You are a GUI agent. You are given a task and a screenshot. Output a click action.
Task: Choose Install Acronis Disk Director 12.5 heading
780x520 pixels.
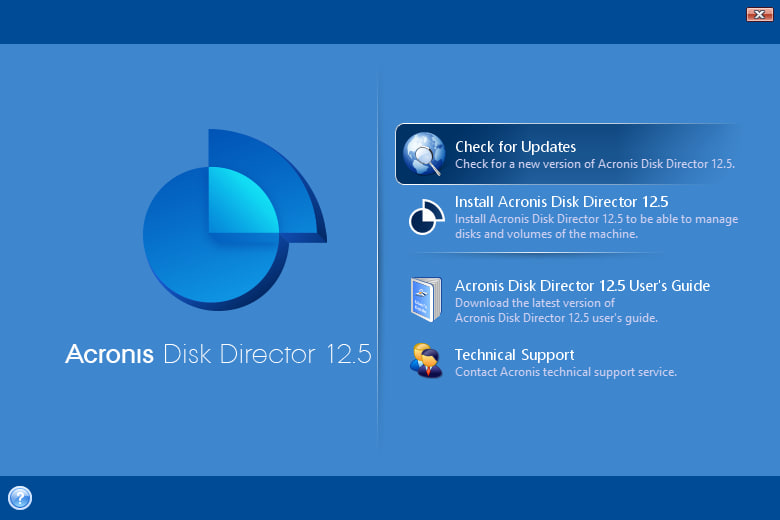pos(561,202)
